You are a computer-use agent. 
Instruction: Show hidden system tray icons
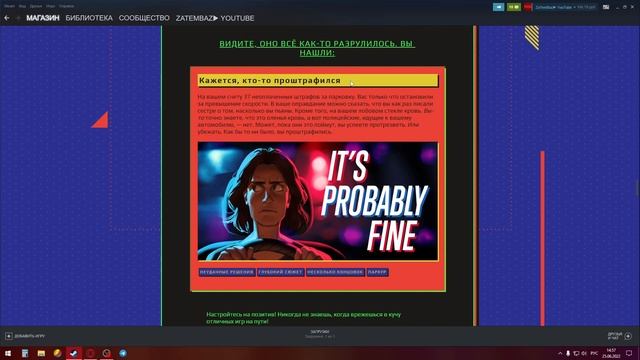pos(560,353)
